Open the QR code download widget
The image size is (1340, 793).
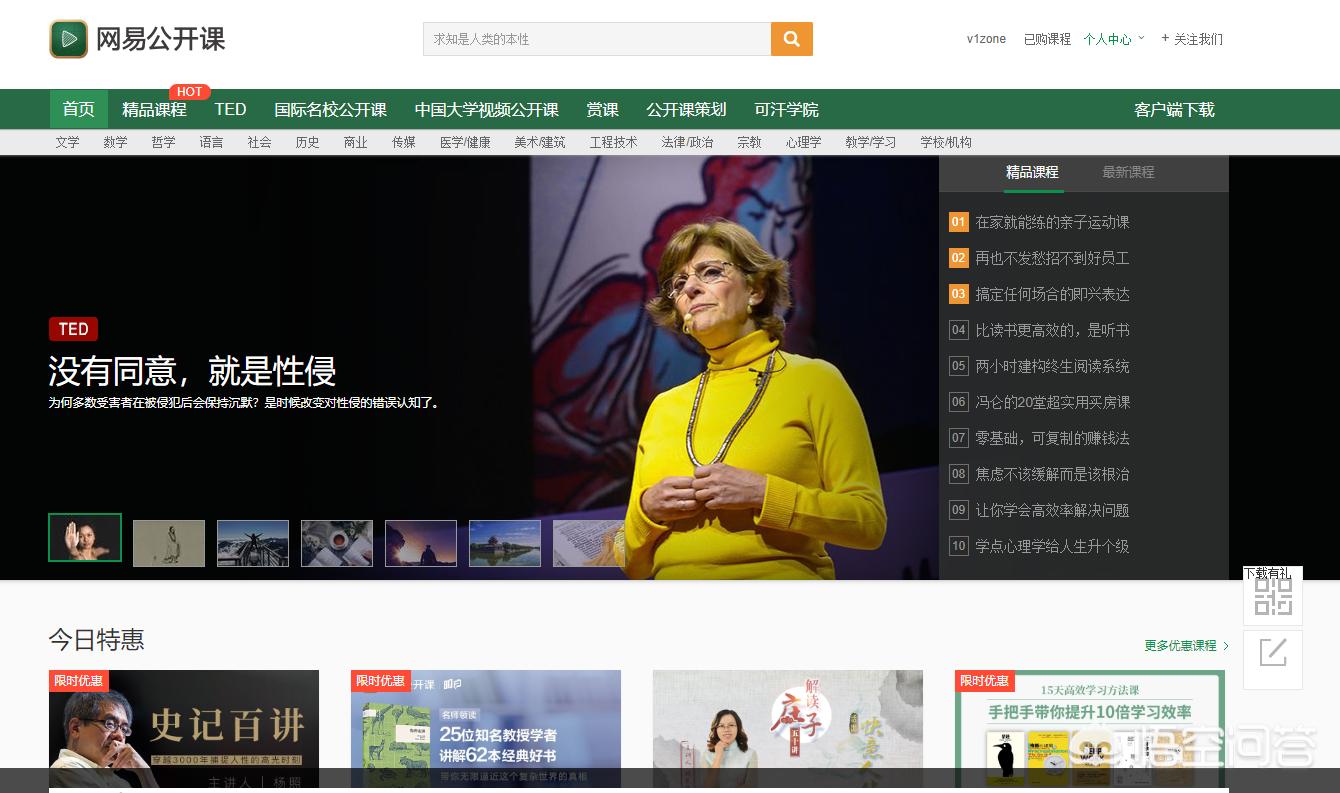[1273, 598]
